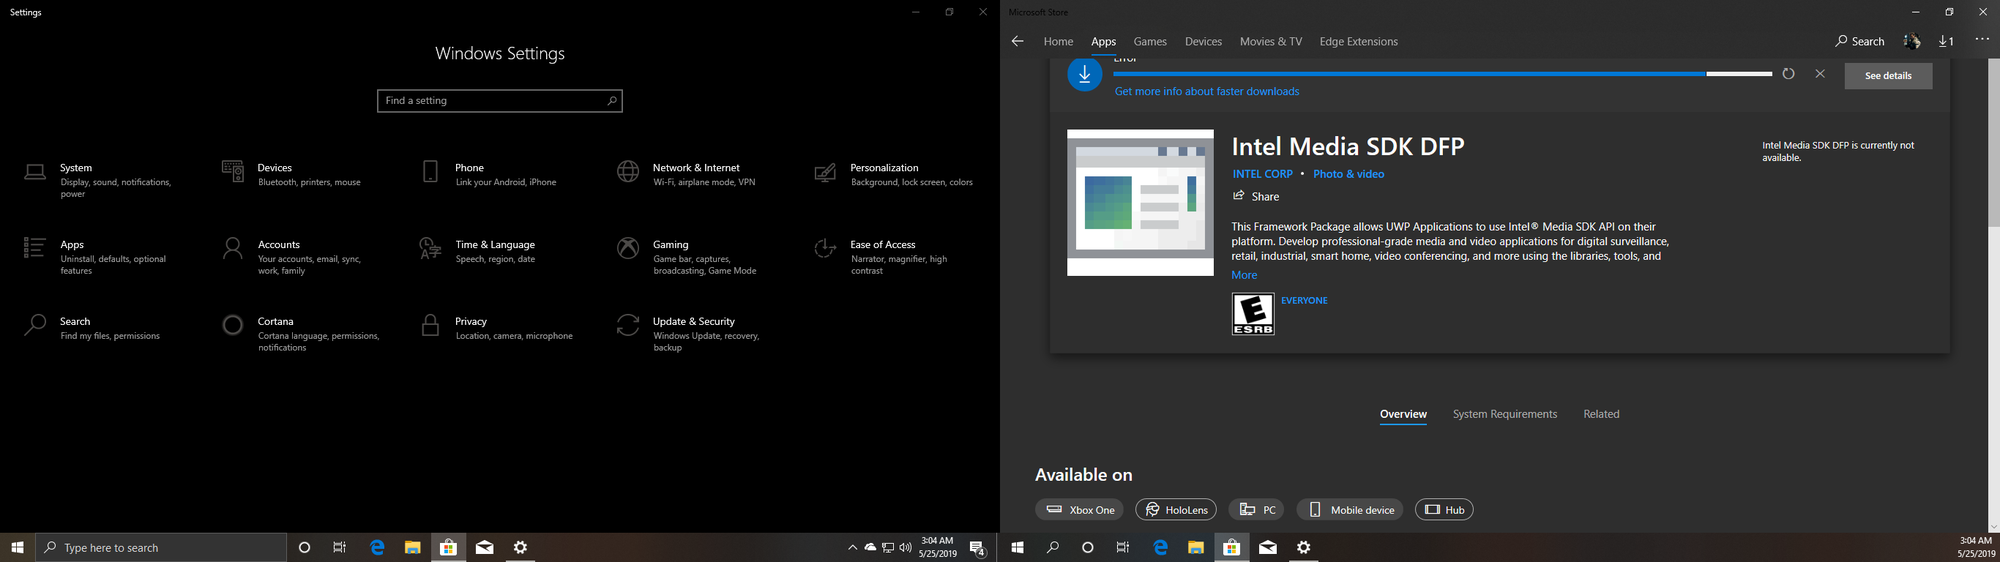Launch Edge from left taskbar
2000x562 pixels.
[x=377, y=547]
